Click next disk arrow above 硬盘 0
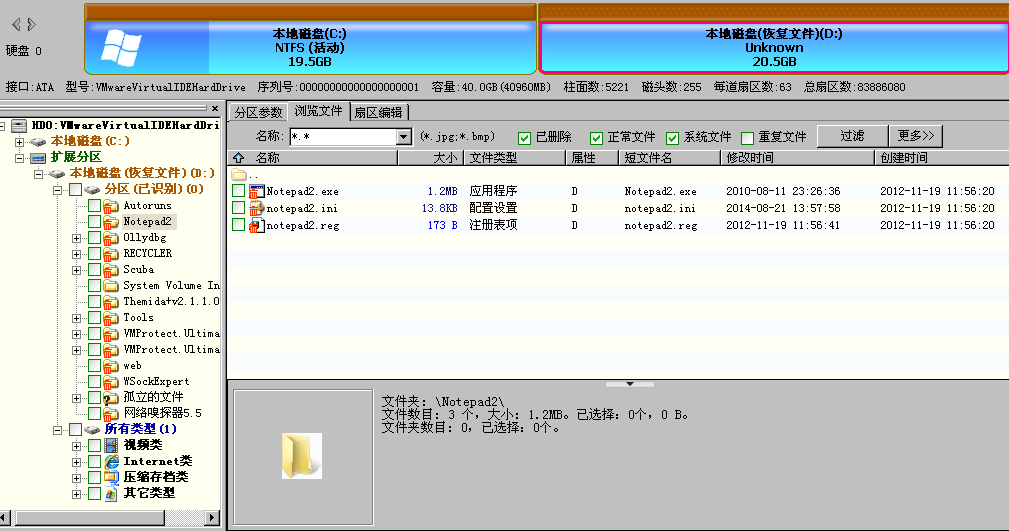 tap(31, 23)
